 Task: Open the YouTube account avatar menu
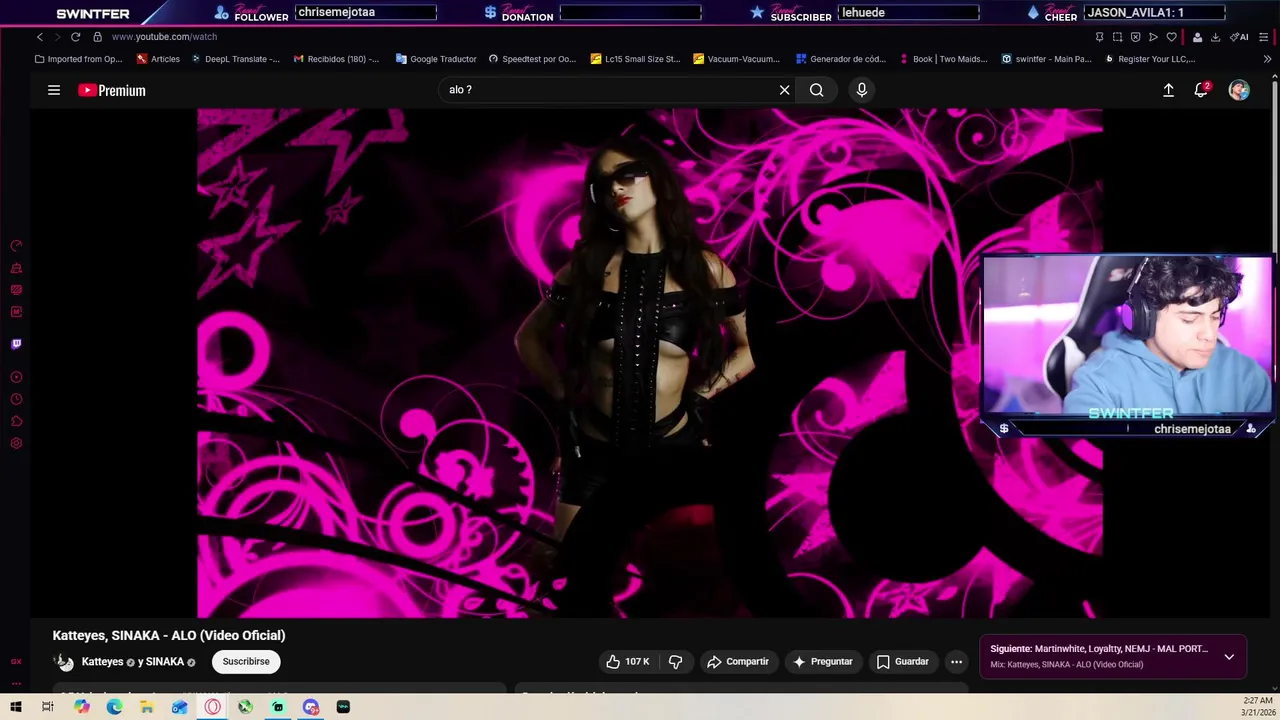1239,90
